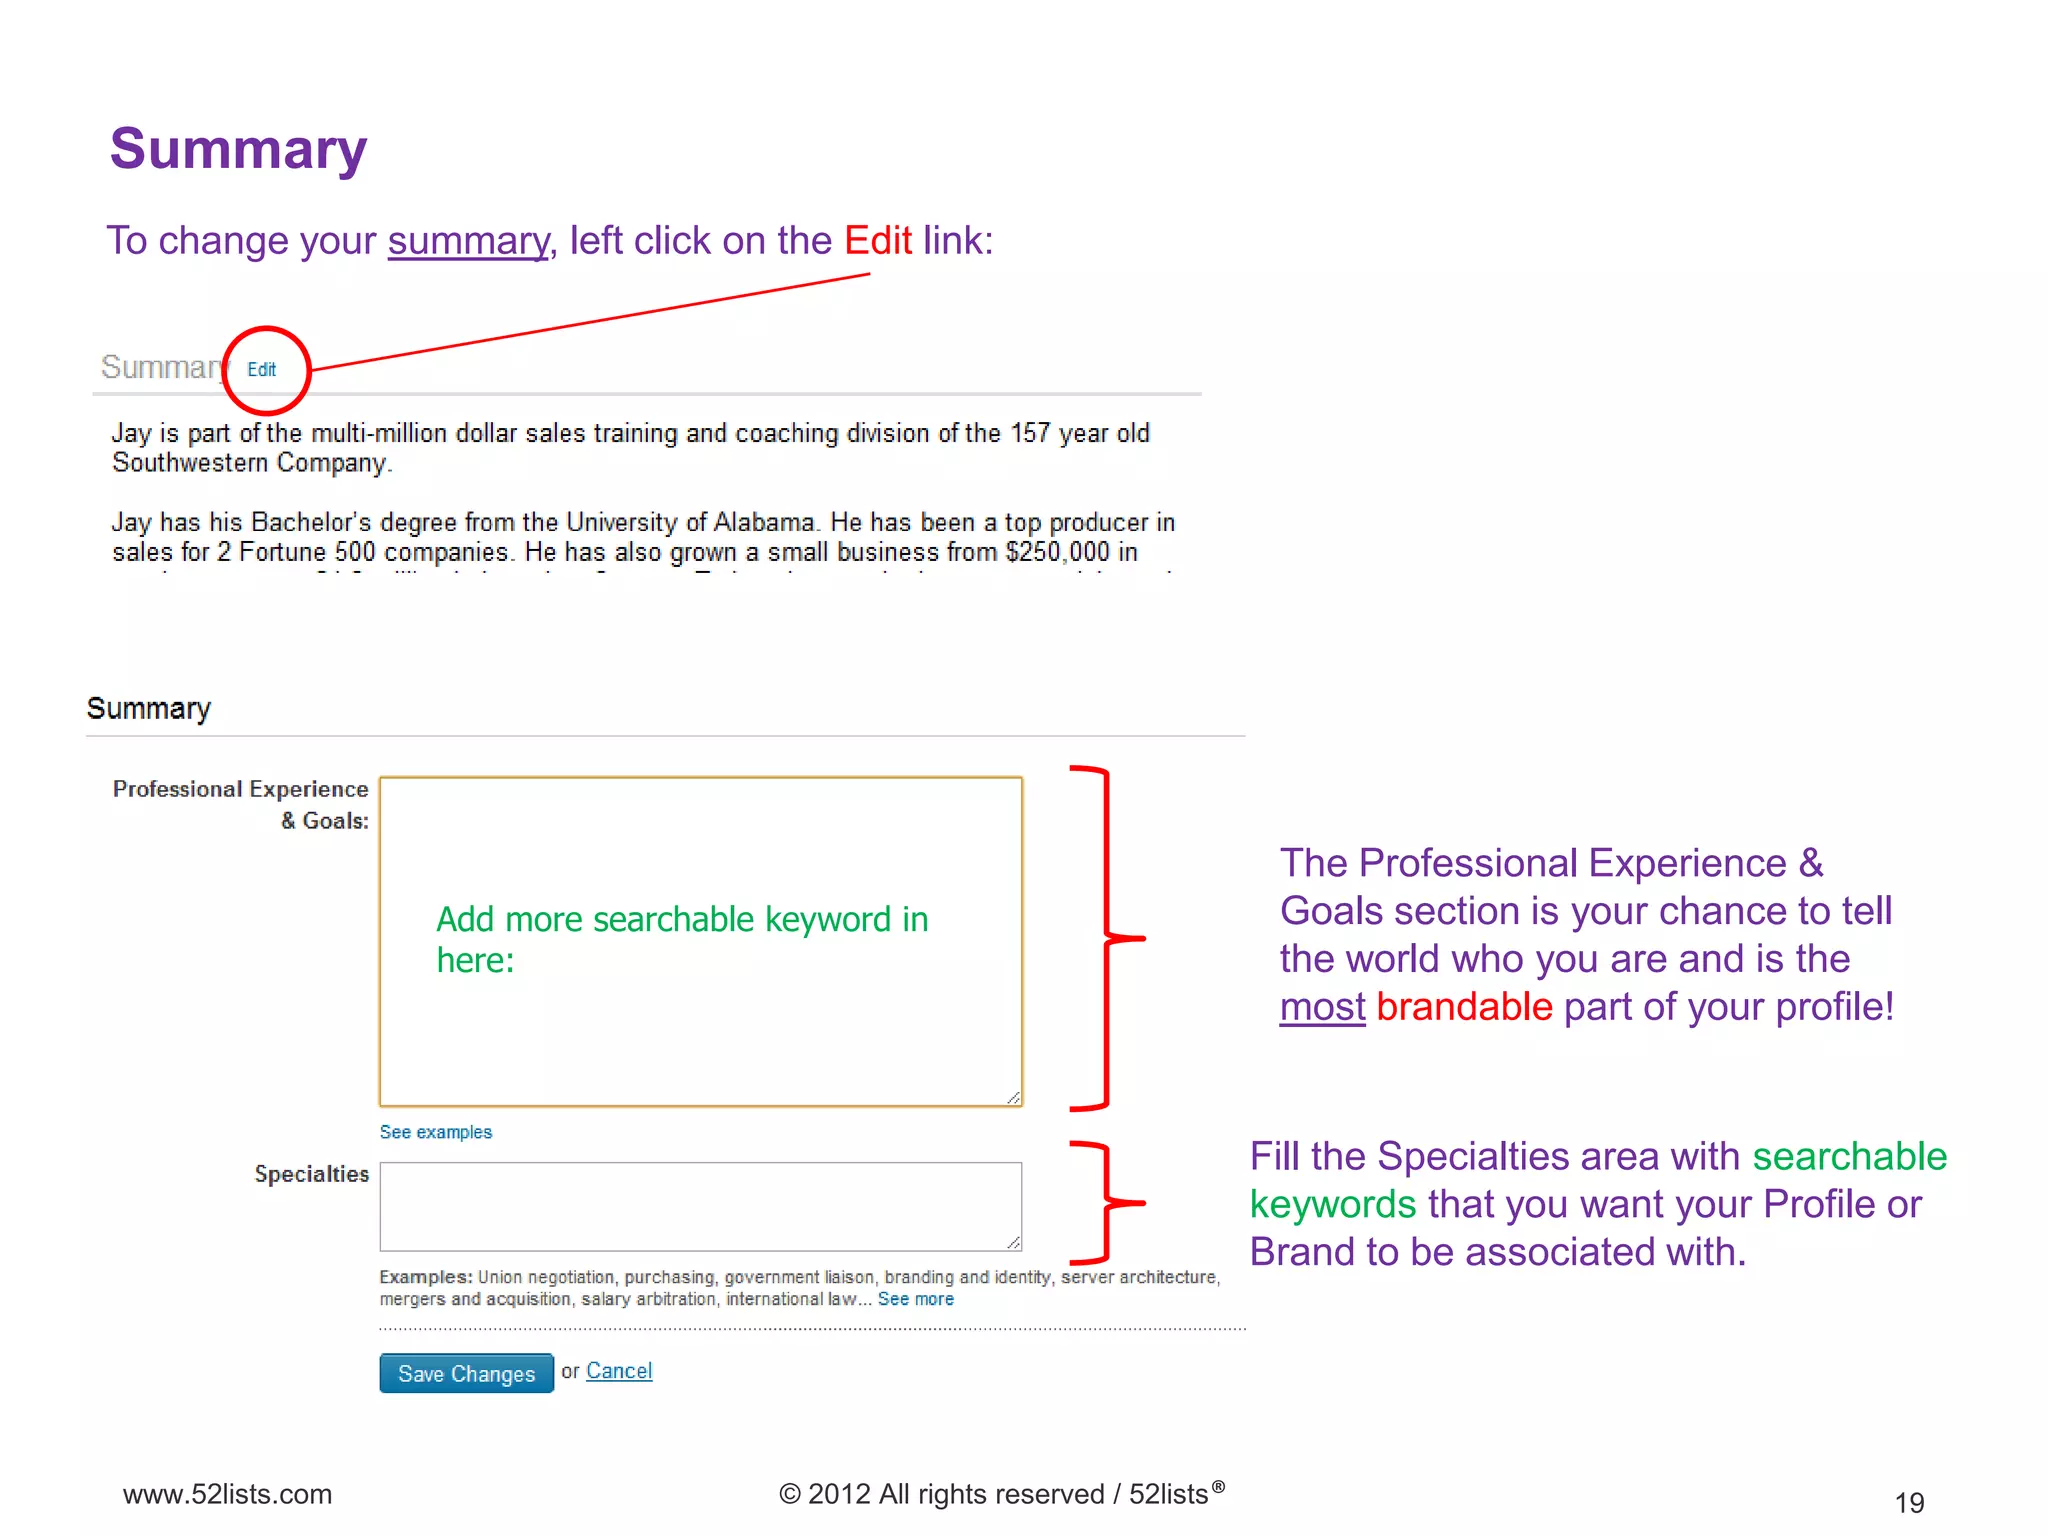Click the Save Changes button

point(466,1373)
